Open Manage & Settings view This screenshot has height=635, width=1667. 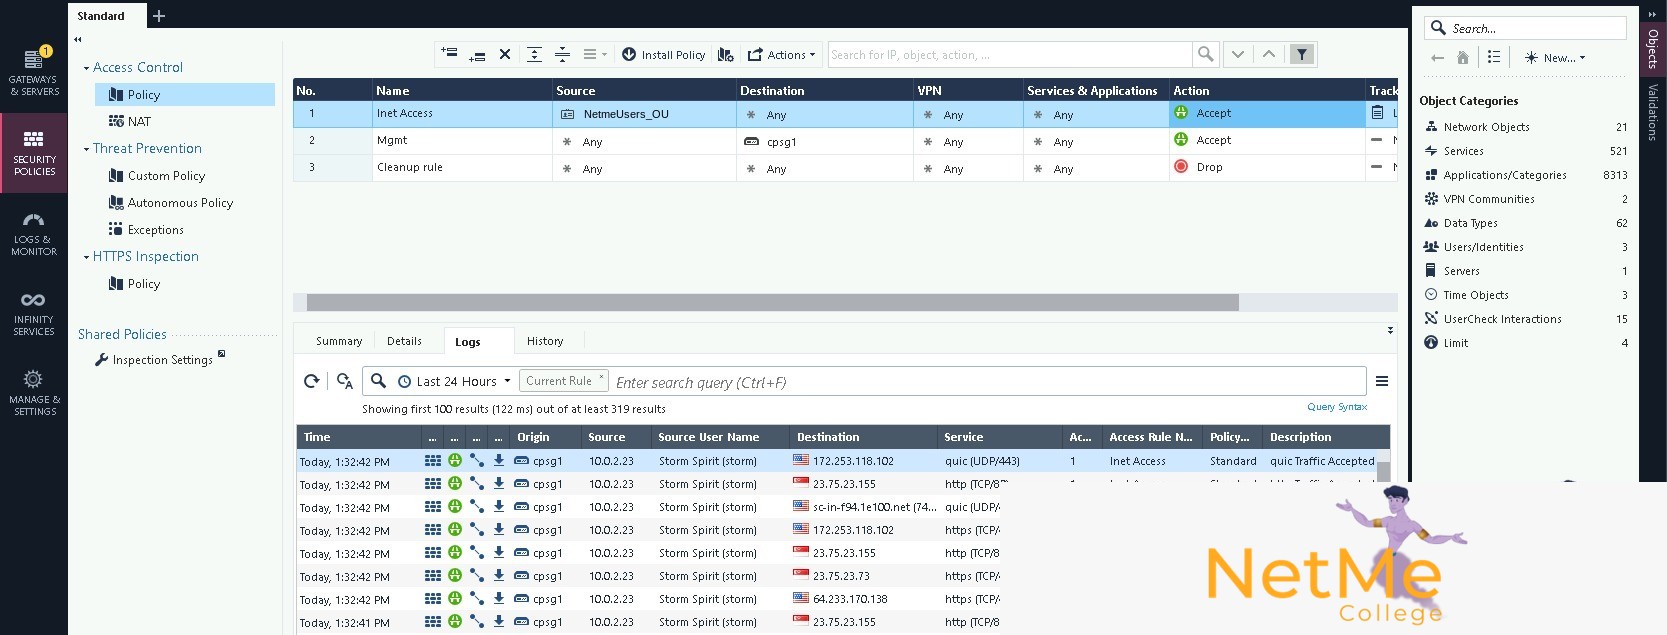[x=34, y=393]
